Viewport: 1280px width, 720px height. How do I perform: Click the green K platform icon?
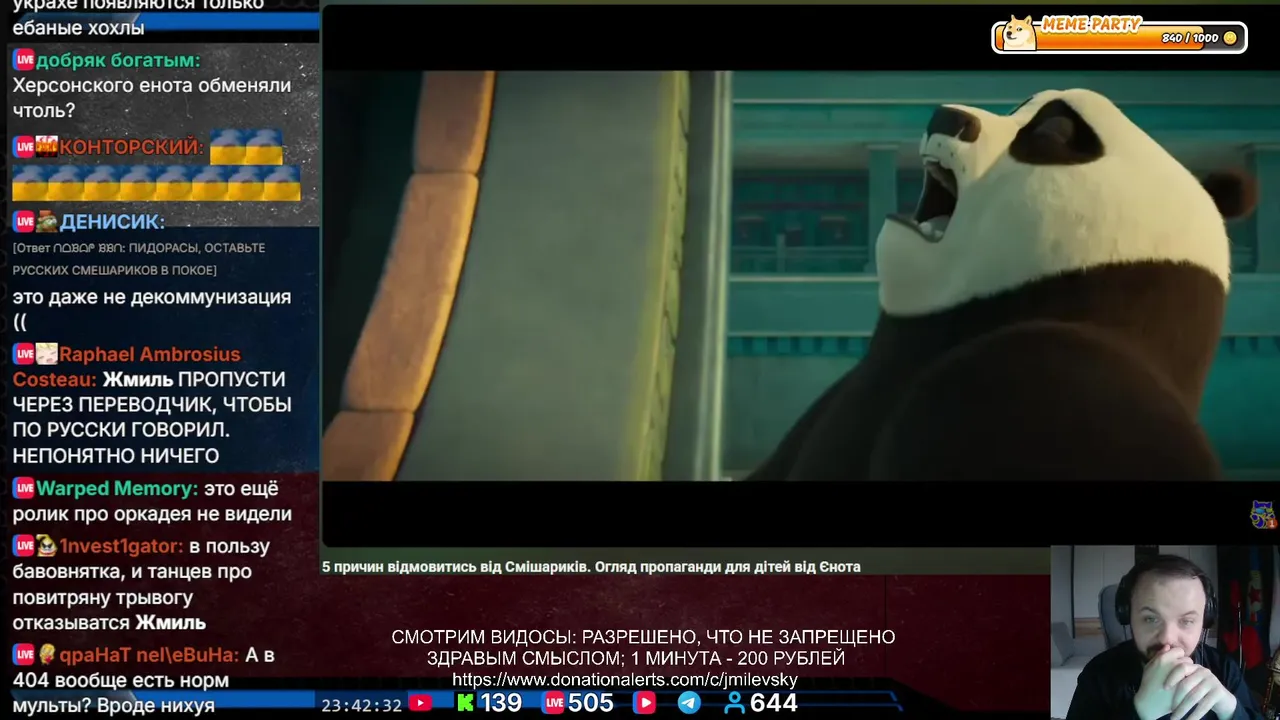465,703
